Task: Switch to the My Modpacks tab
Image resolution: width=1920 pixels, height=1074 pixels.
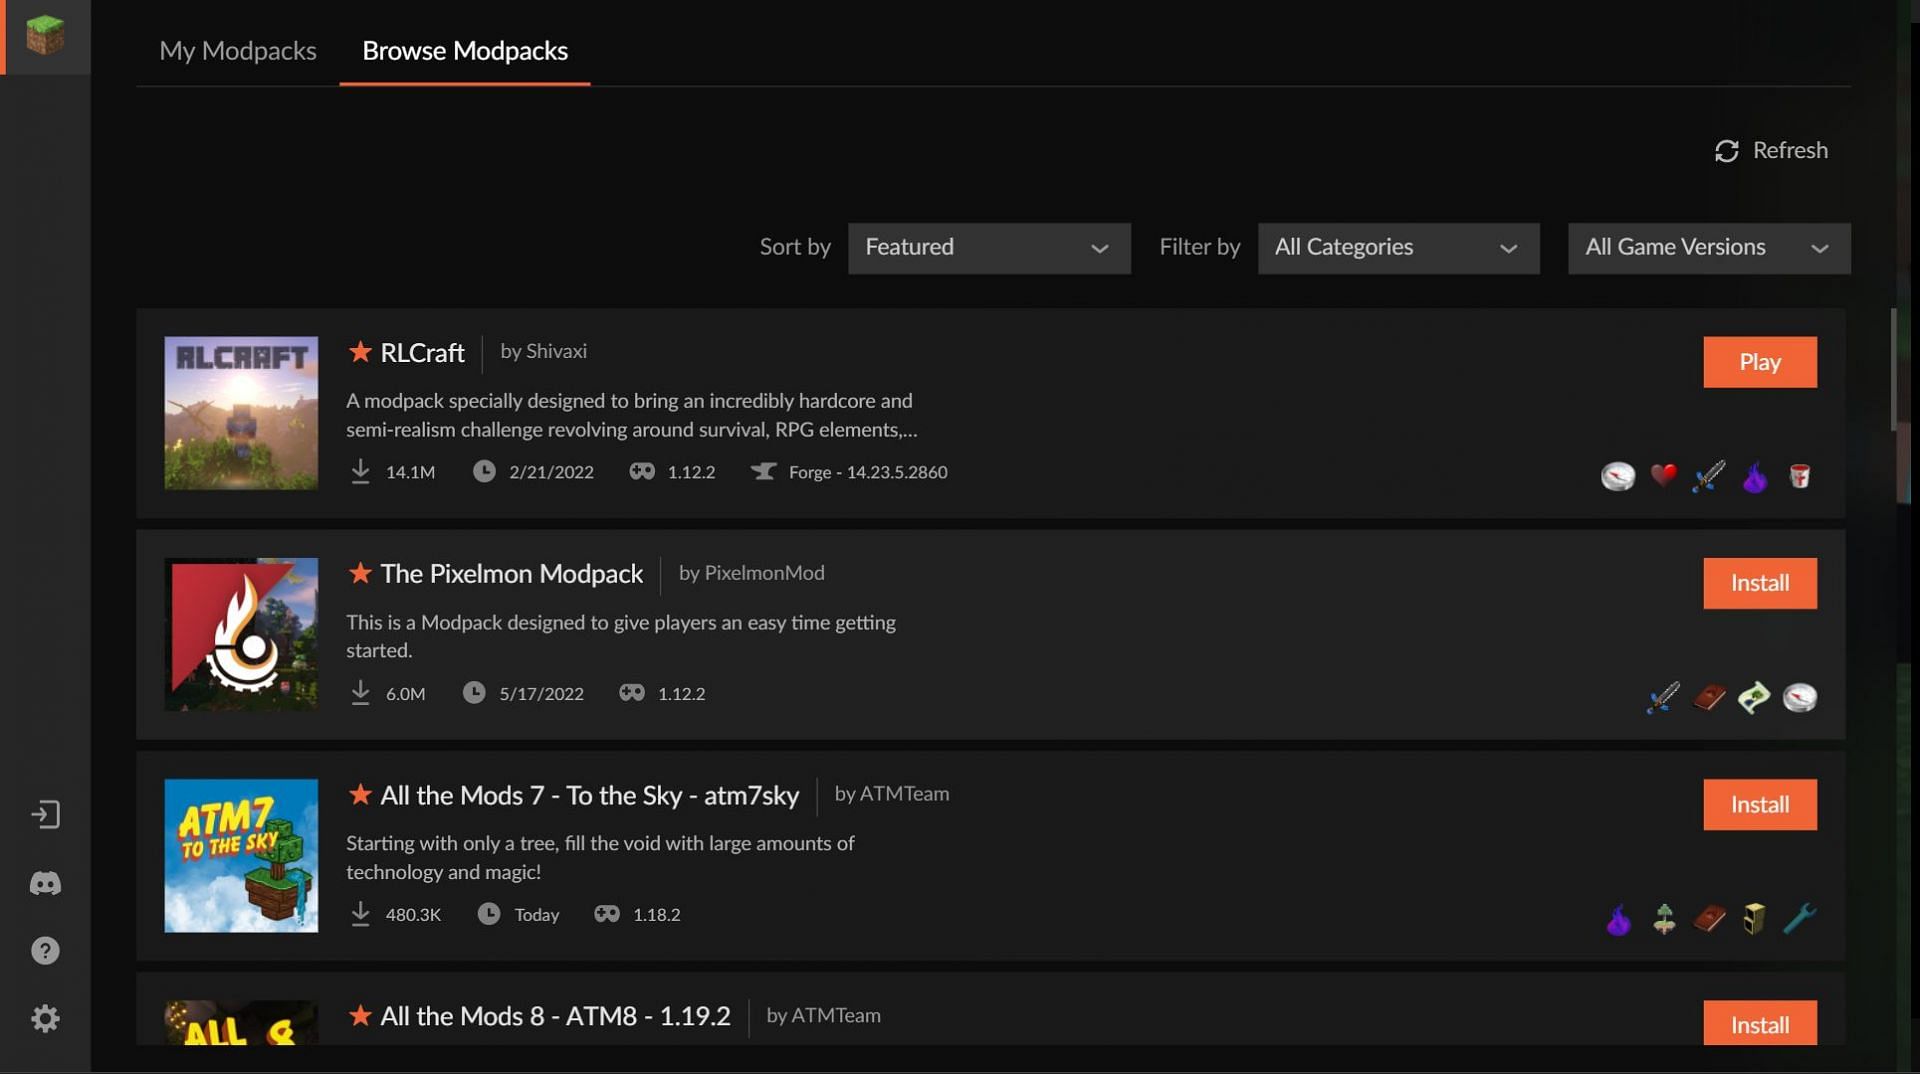Action: [x=238, y=51]
